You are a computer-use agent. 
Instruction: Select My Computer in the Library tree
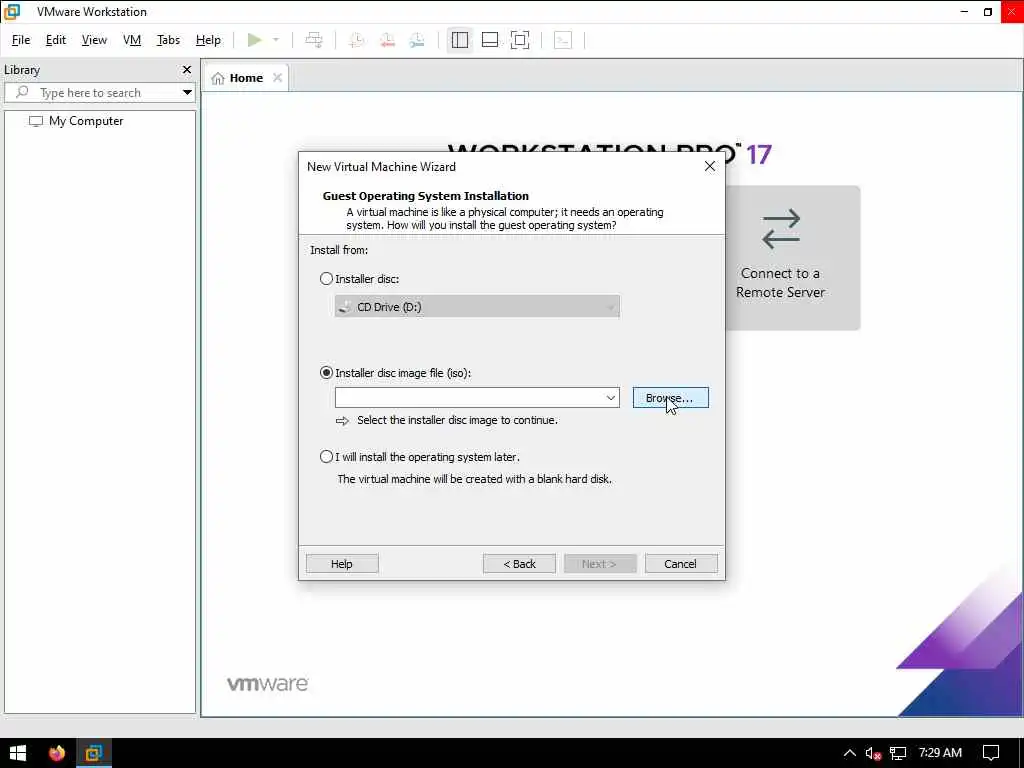click(76, 121)
